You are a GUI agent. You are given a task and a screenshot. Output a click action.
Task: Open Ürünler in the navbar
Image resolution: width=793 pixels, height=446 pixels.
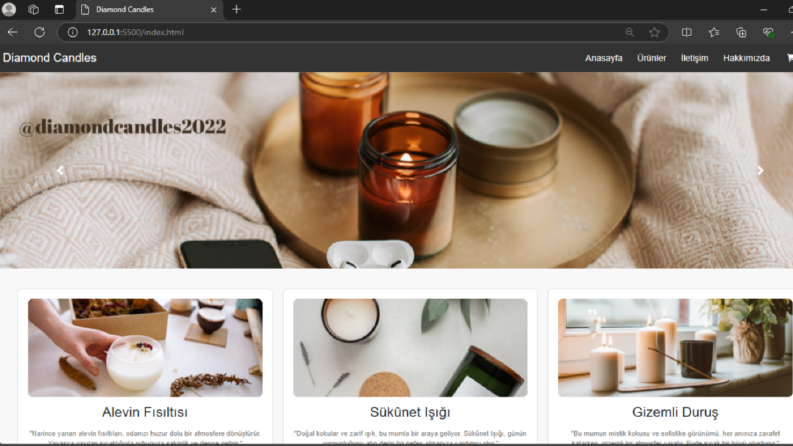point(651,58)
